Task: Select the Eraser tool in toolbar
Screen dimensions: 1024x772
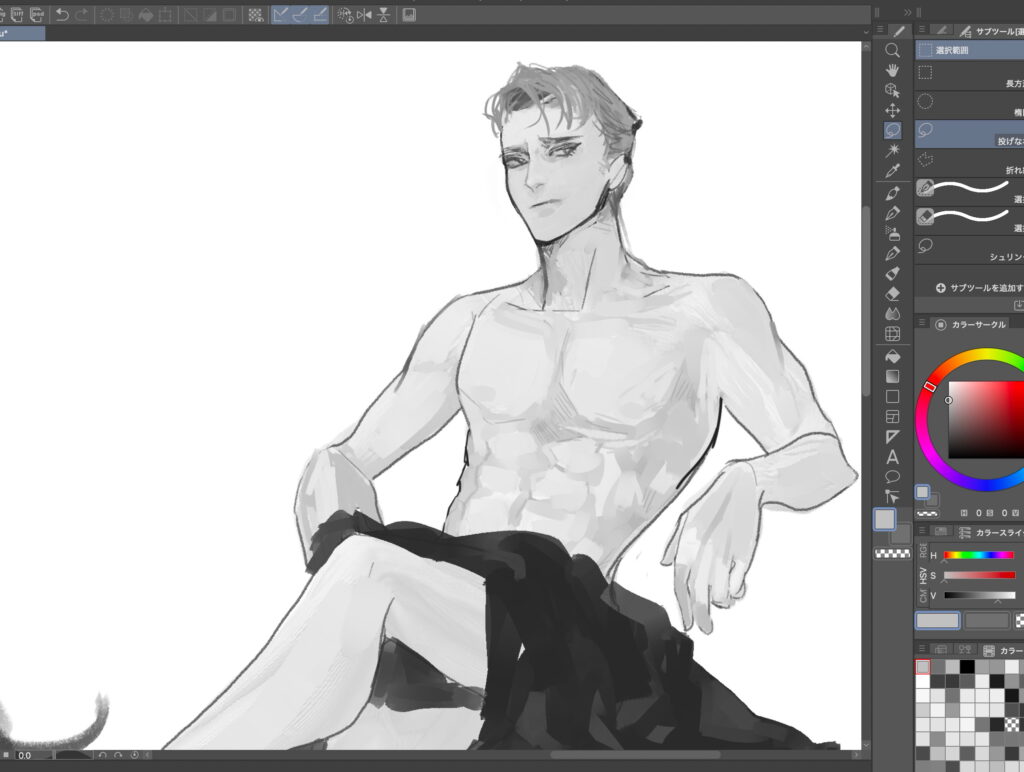Action: 893,293
